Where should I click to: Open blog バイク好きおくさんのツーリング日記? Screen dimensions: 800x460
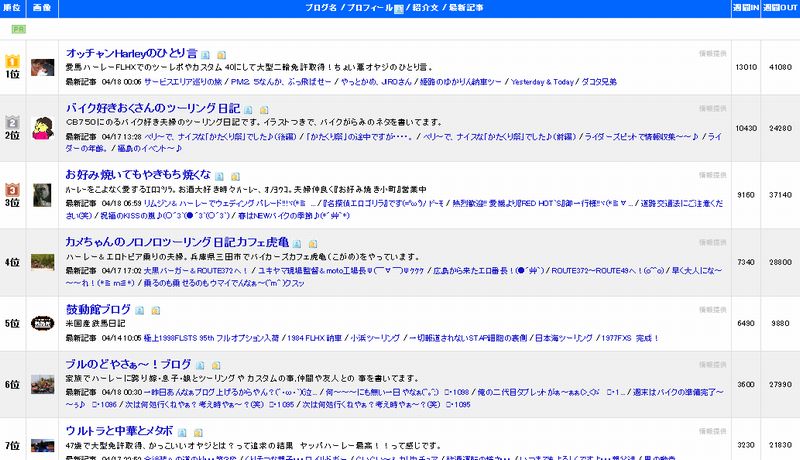(153, 108)
